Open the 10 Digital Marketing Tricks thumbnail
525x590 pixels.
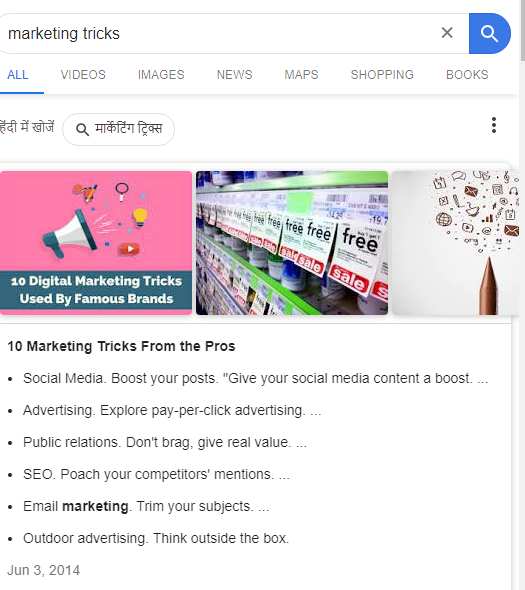click(x=96, y=243)
